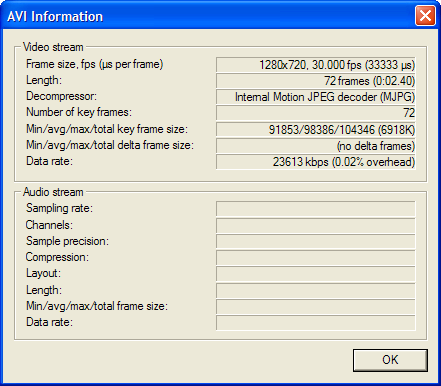Viewport: 441px width, 386px height.
Task: Click the empty audio frame size field
Action: coord(316,306)
